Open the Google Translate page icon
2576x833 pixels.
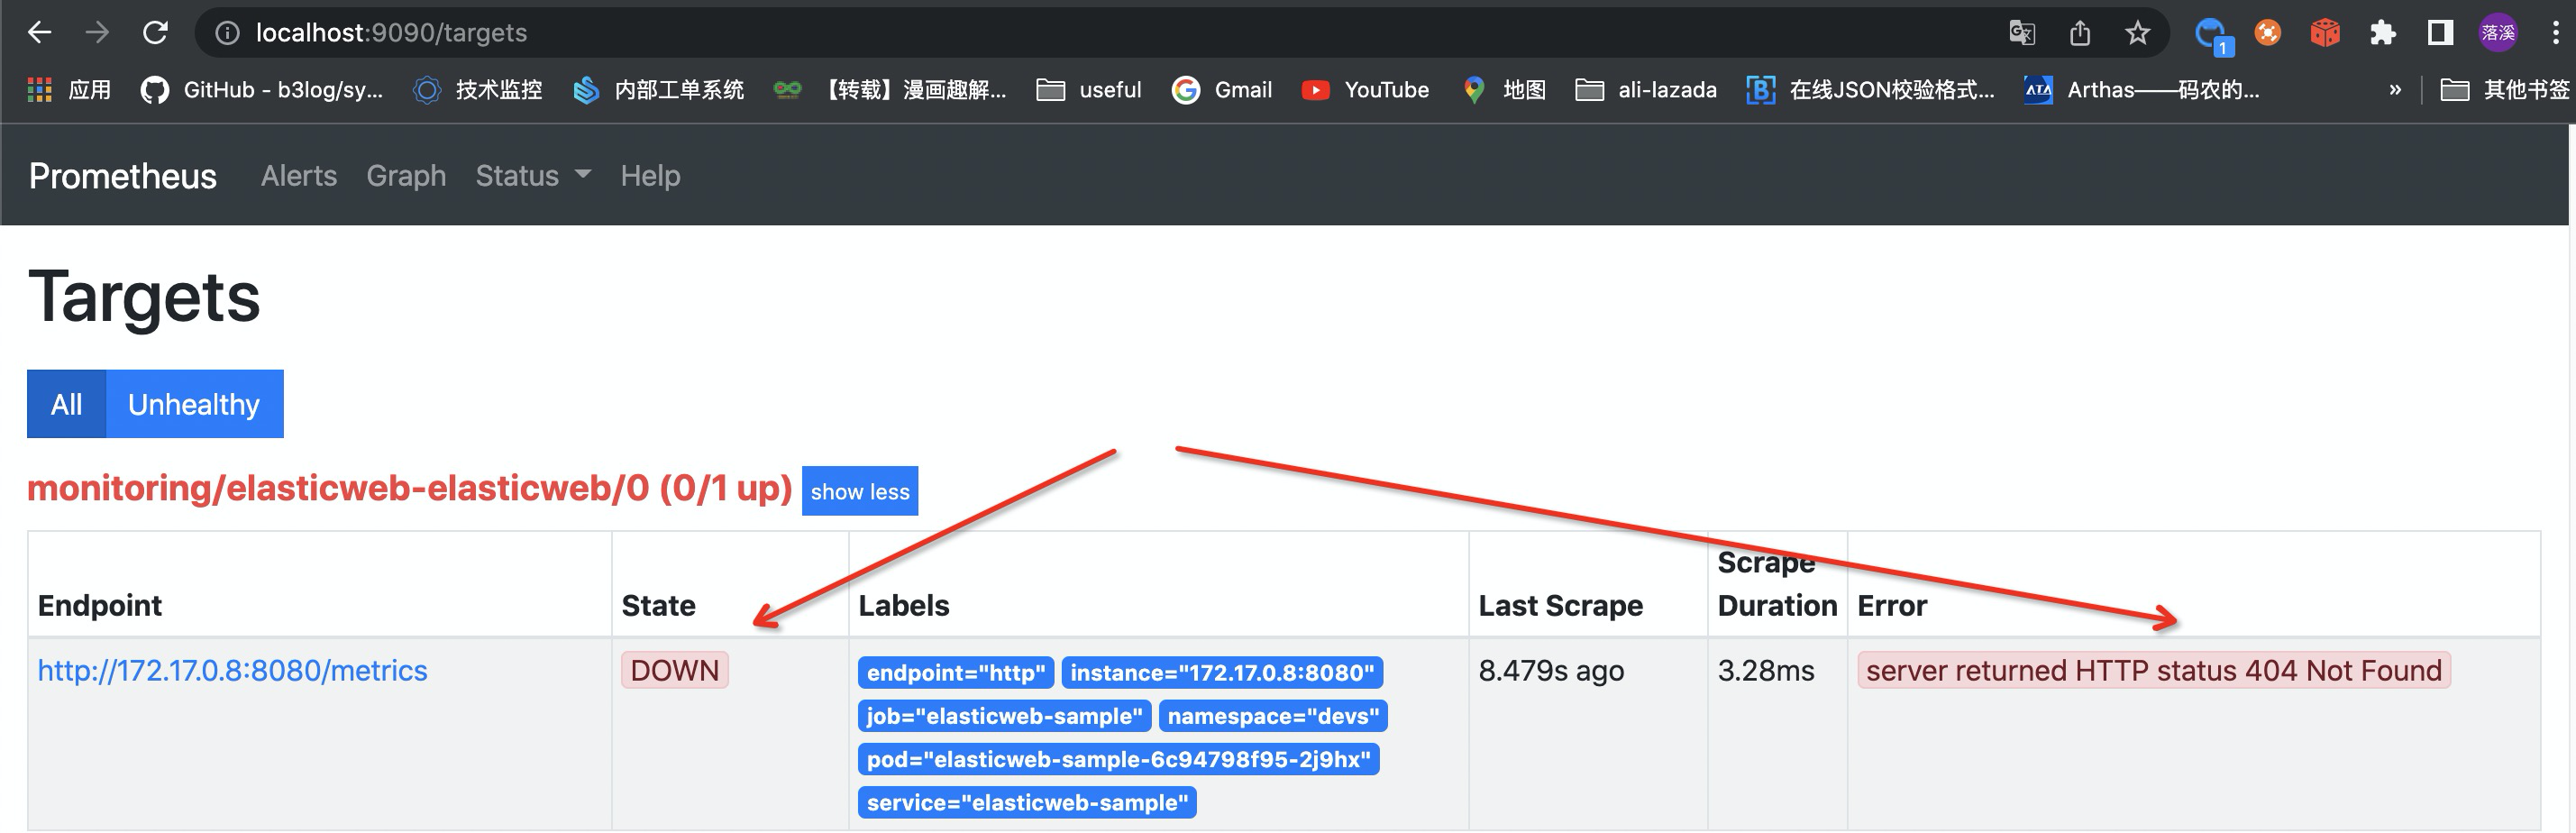pos(2022,32)
